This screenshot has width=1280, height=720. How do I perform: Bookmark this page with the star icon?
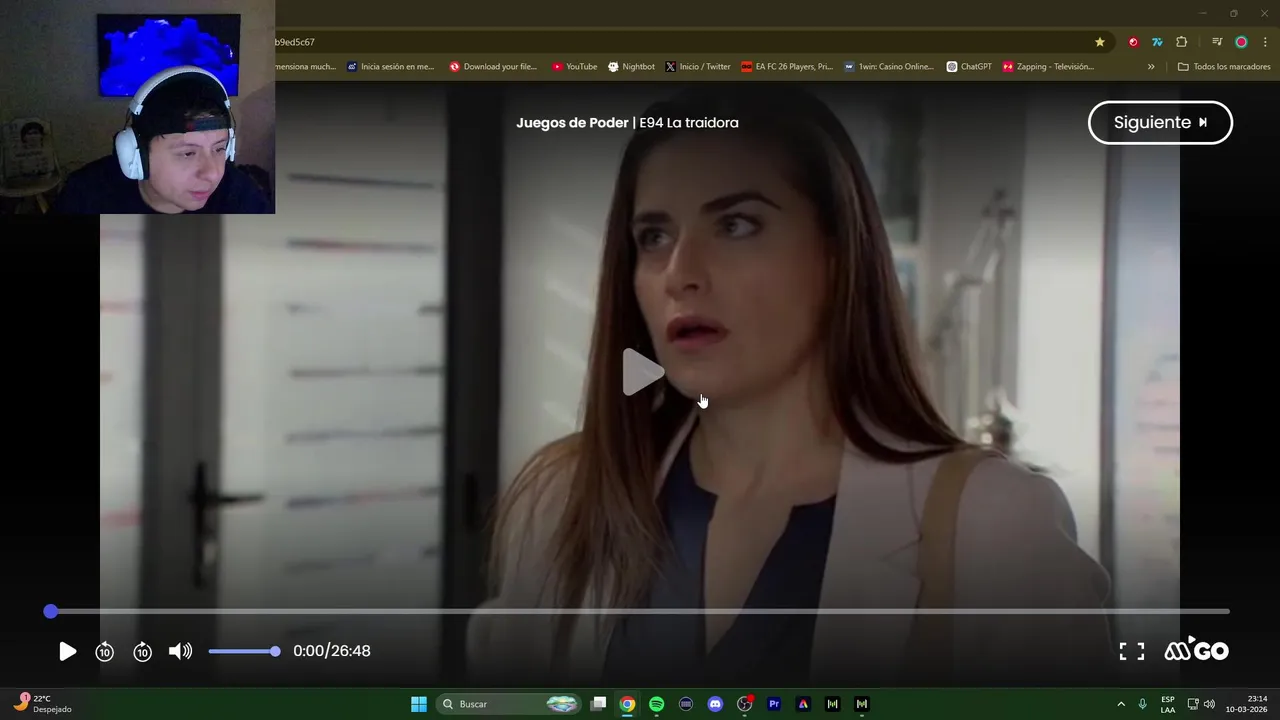[x=1100, y=42]
